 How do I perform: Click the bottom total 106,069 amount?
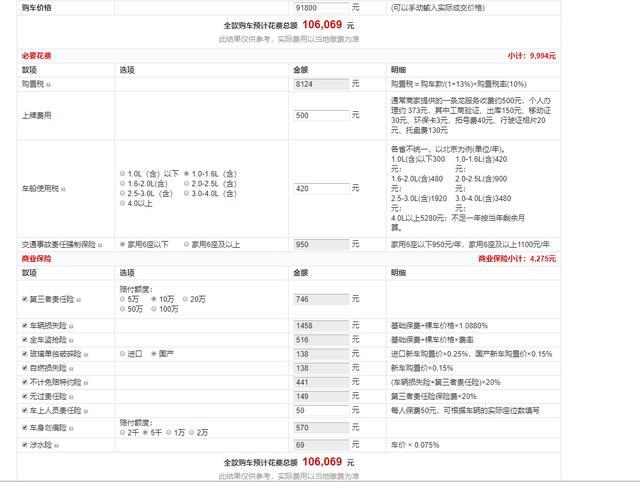coord(322,462)
